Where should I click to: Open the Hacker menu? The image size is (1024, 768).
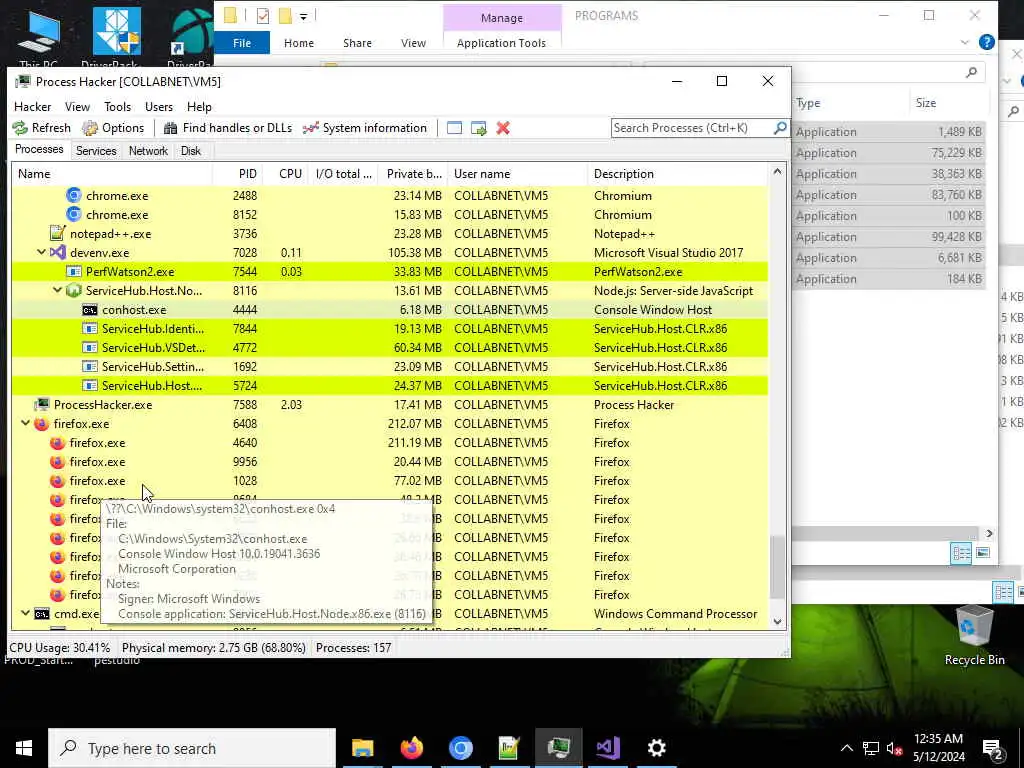(33, 106)
